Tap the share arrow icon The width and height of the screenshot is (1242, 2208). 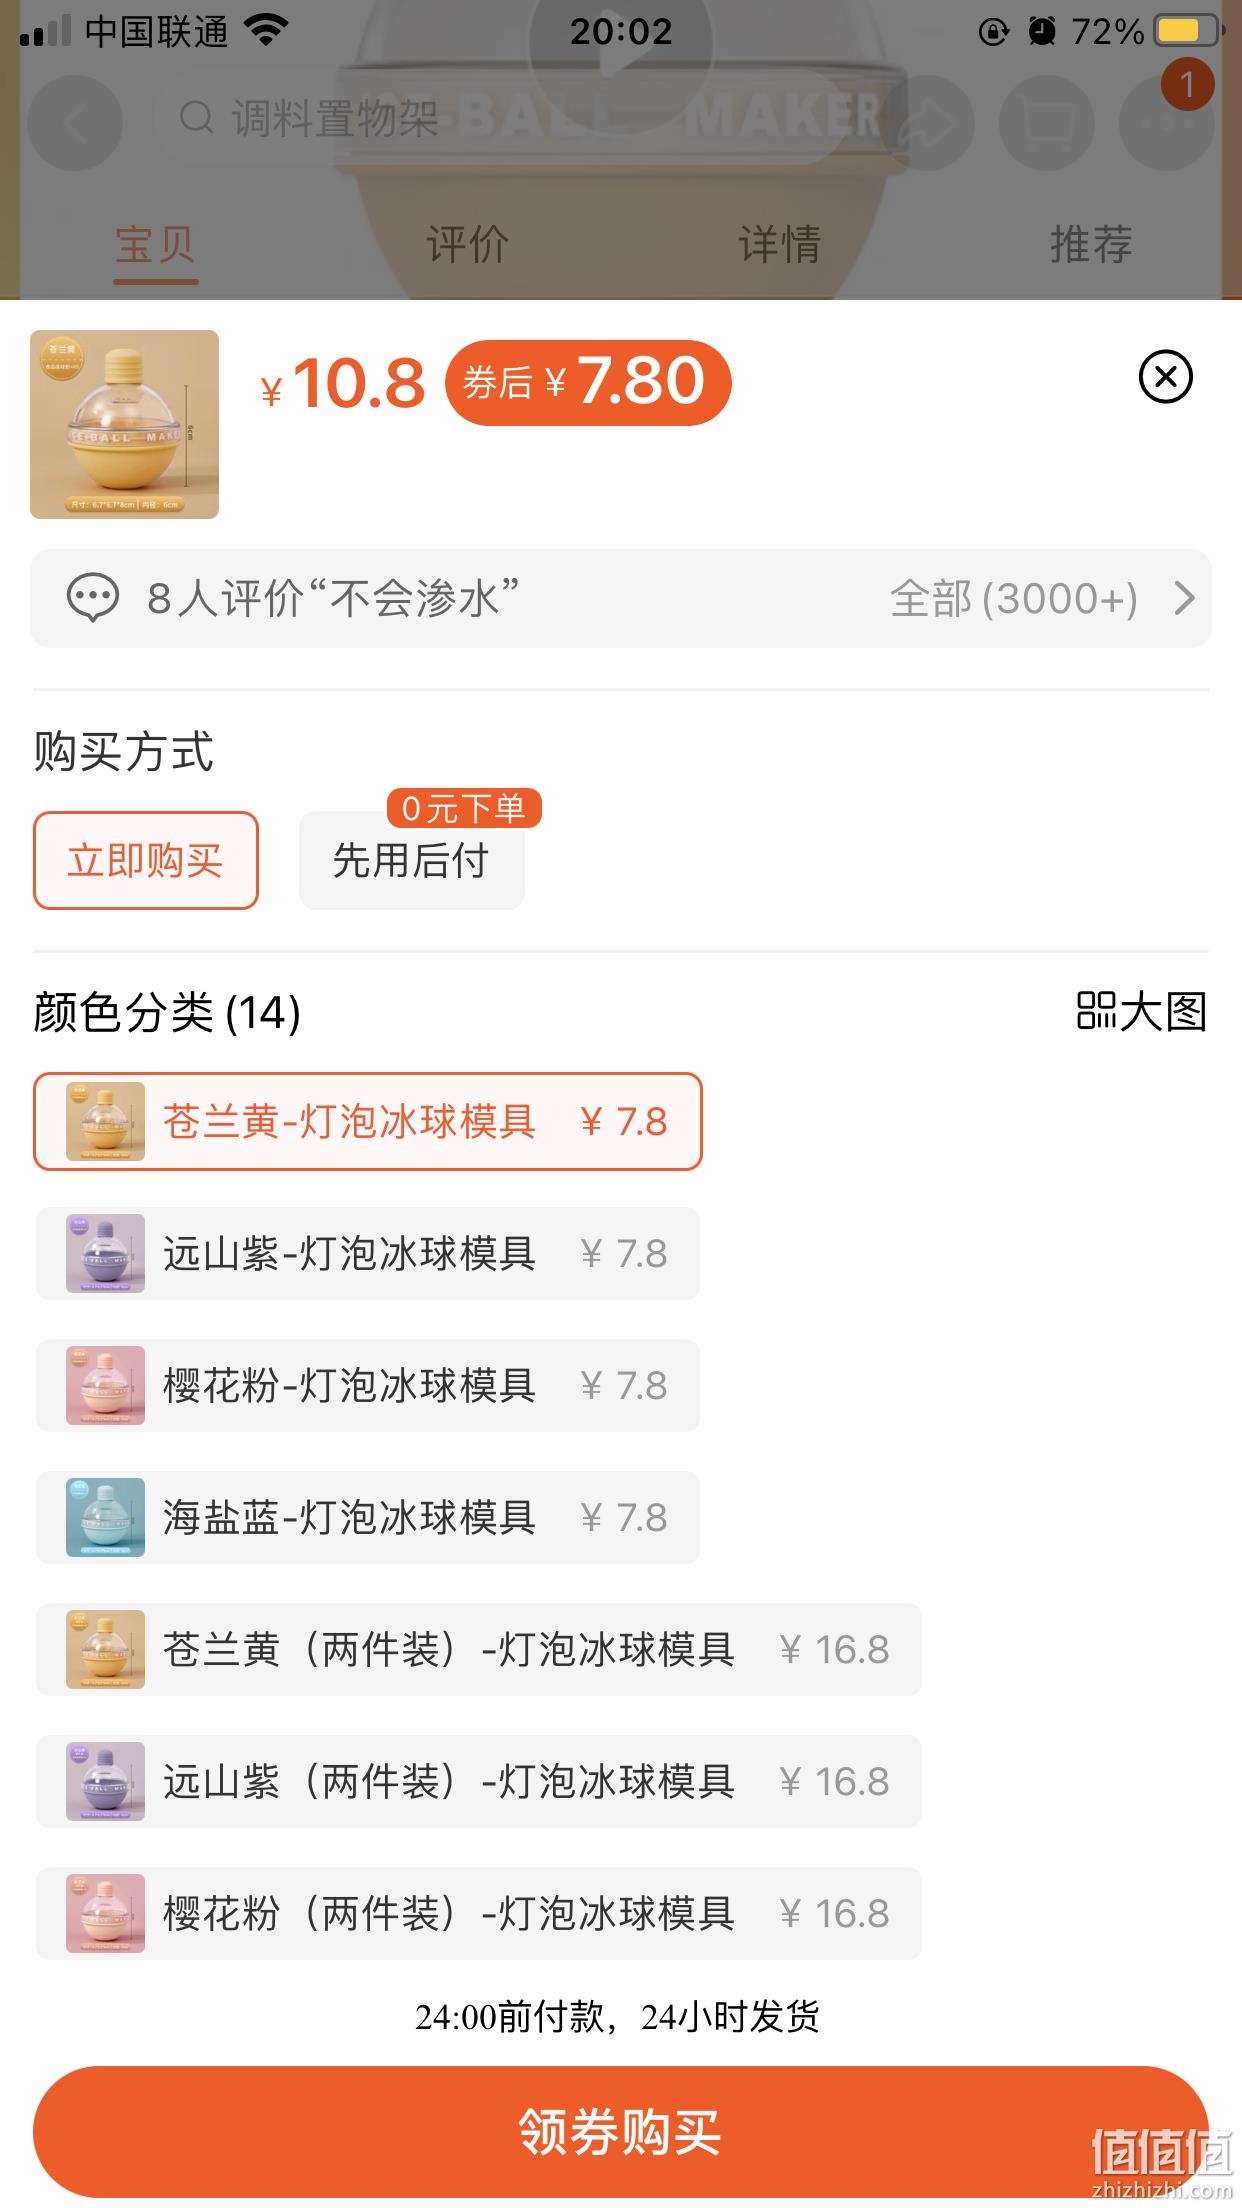point(926,123)
